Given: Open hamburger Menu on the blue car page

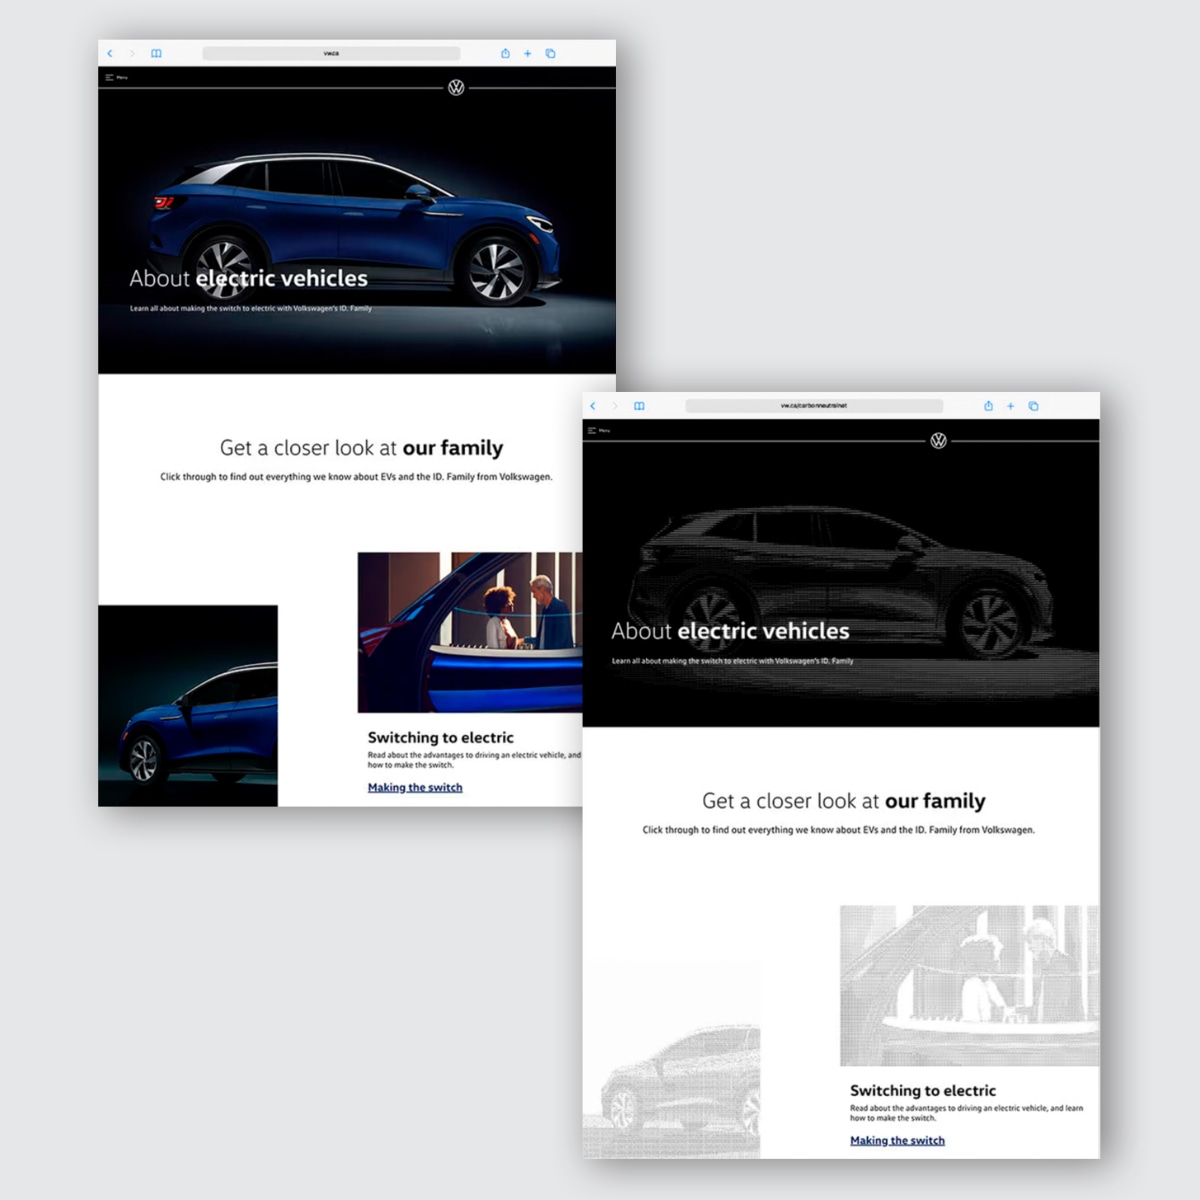Looking at the screenshot, I should (116, 77).
